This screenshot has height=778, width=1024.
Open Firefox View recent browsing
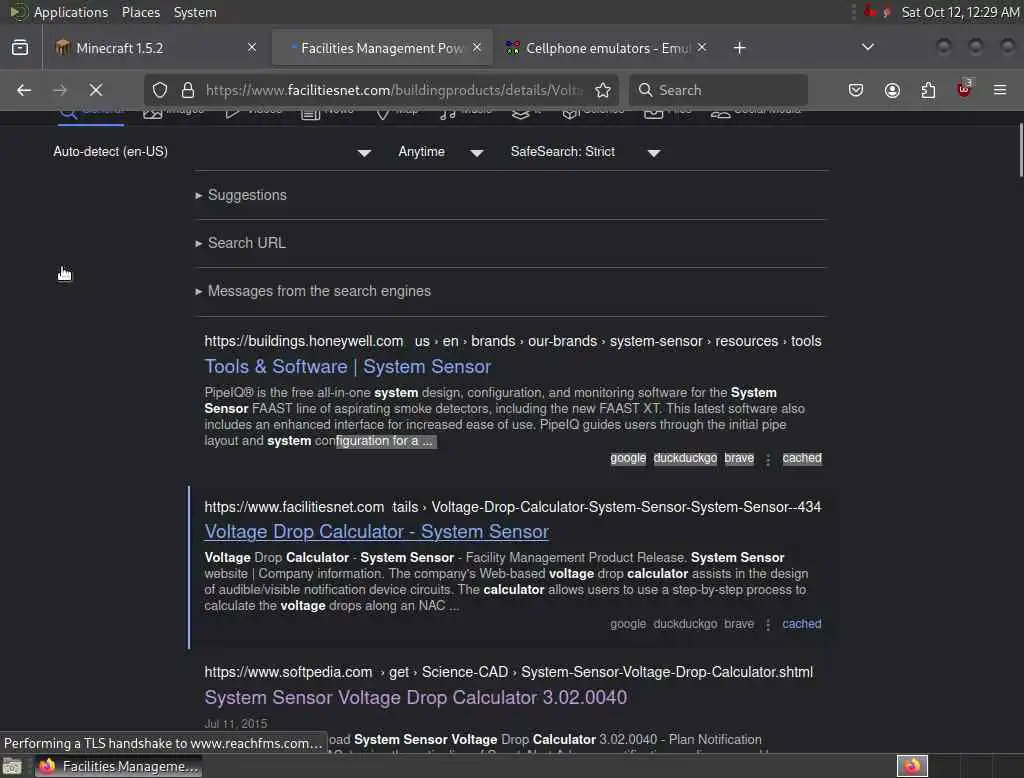20,48
